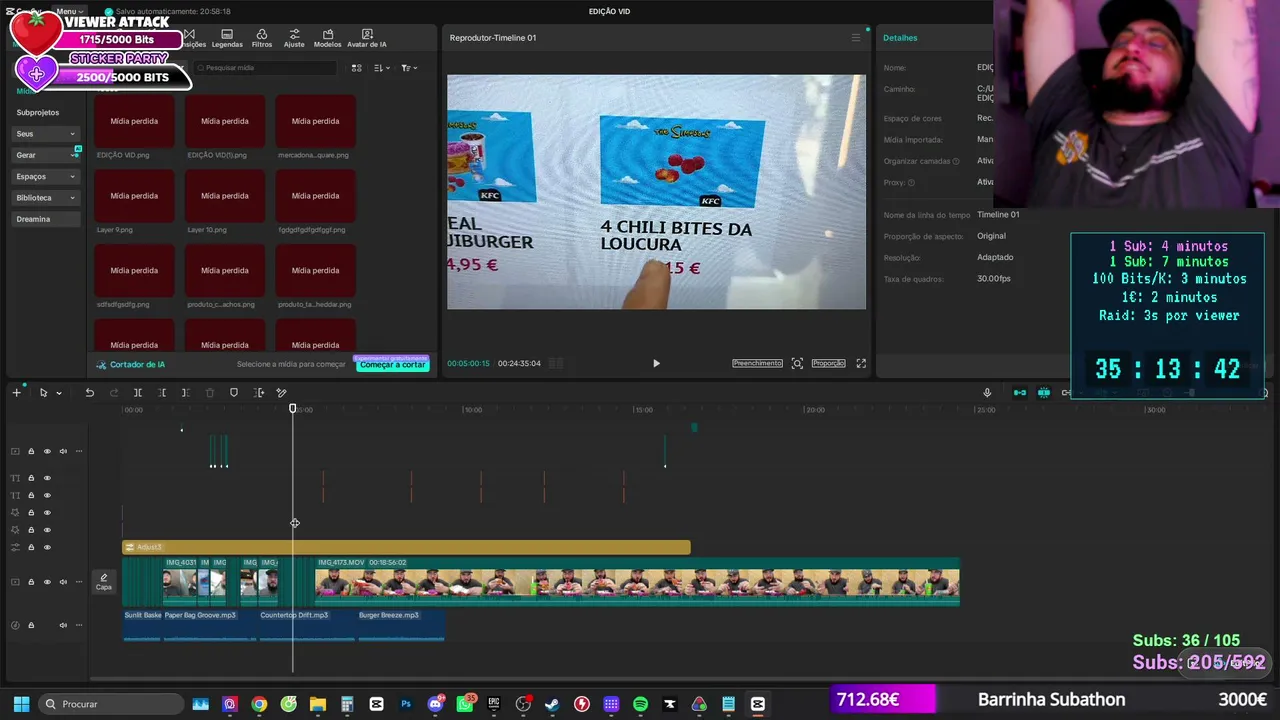1280x720 pixels.
Task: Lock the Adjust3 adjustment track
Action: pyautogui.click(x=31, y=548)
